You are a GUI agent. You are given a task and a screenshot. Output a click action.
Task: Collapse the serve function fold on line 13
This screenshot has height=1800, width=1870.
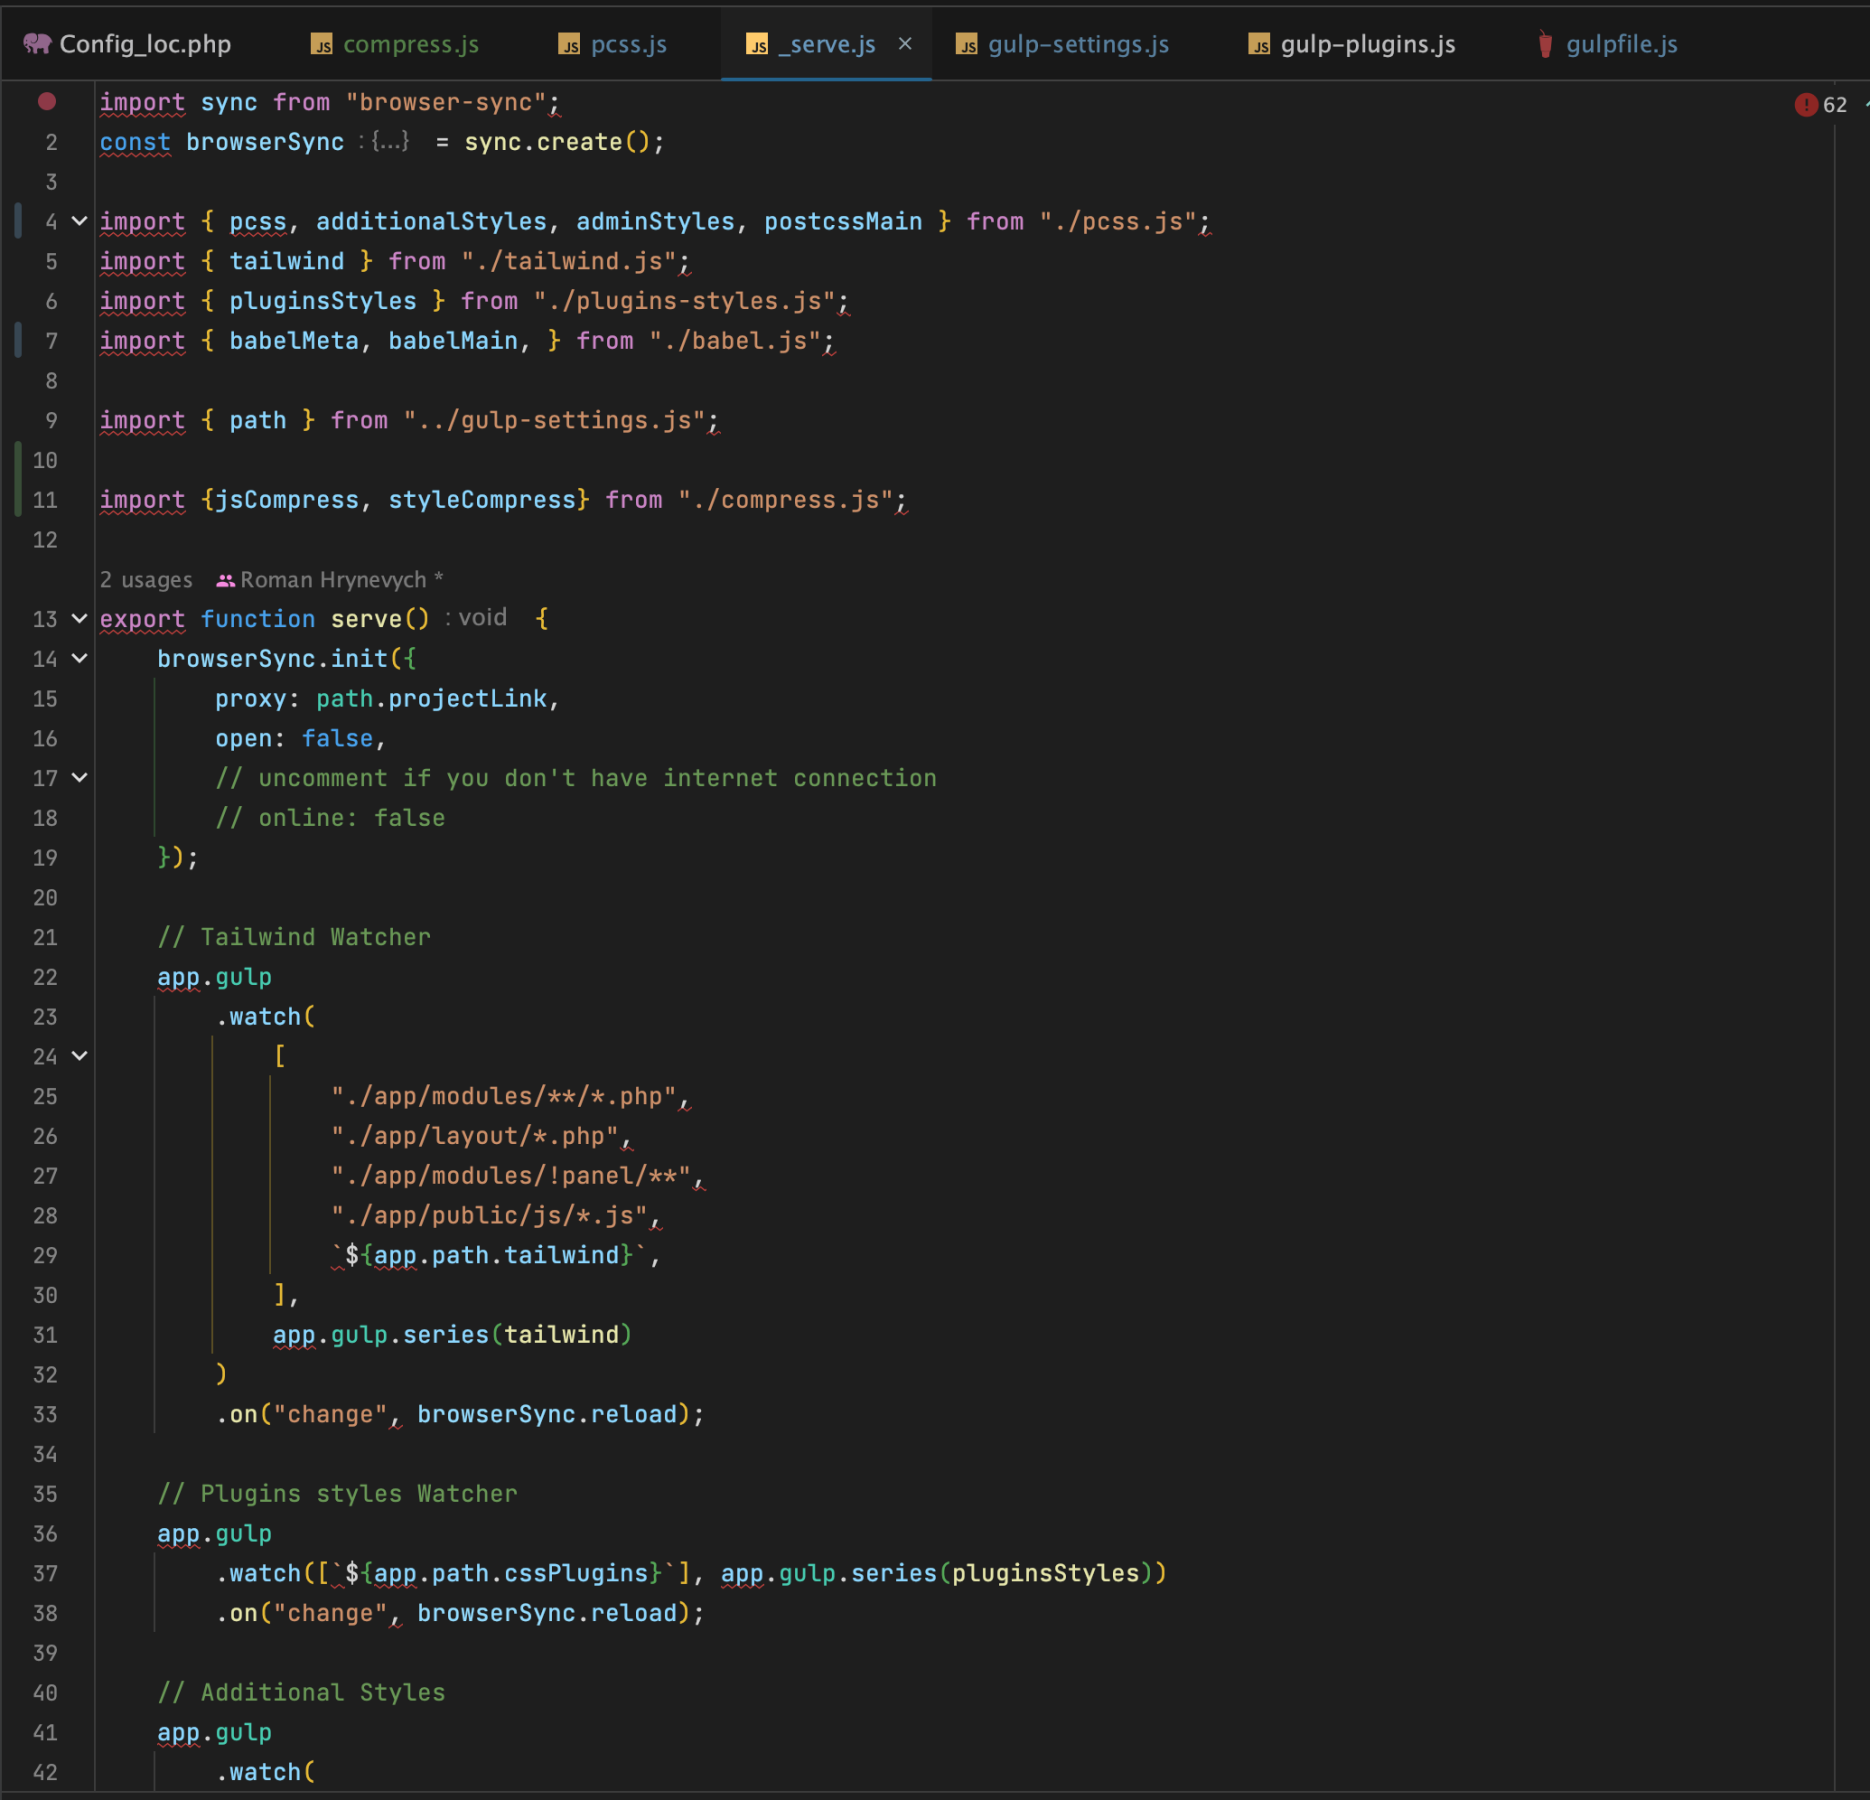(80, 619)
